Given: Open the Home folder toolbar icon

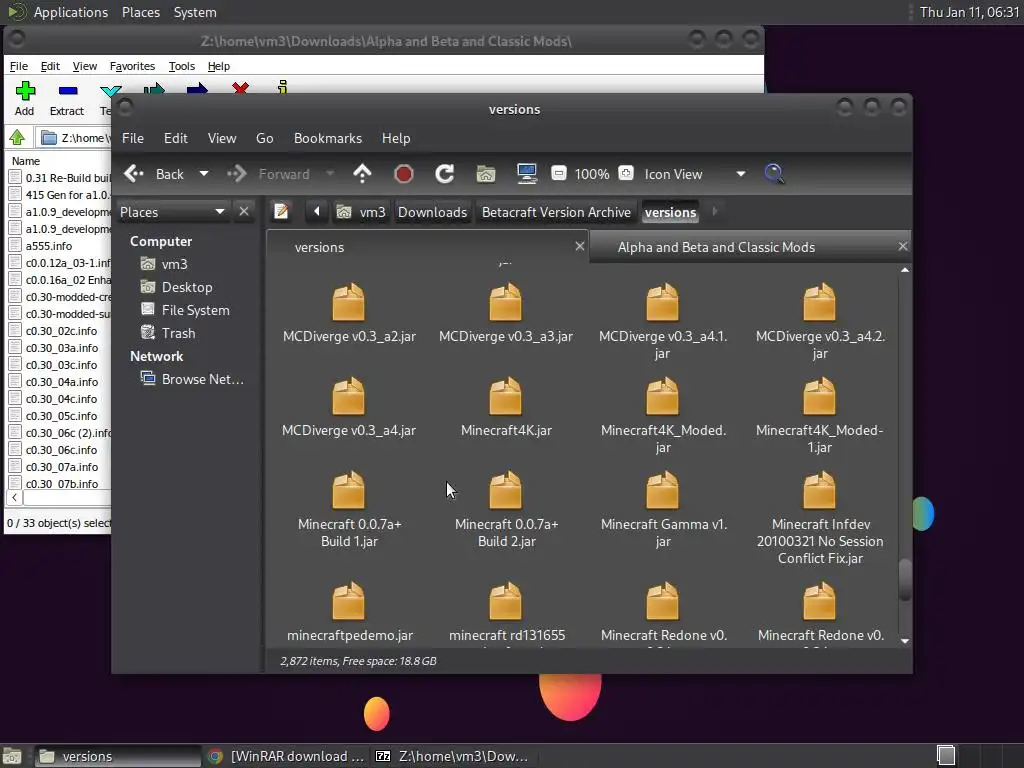Looking at the screenshot, I should point(486,174).
